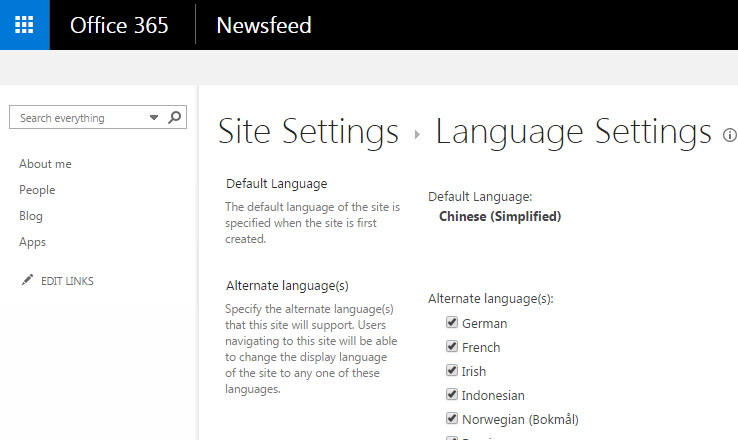The width and height of the screenshot is (738, 440).
Task: Uncheck the German language checkbox
Action: [452, 322]
